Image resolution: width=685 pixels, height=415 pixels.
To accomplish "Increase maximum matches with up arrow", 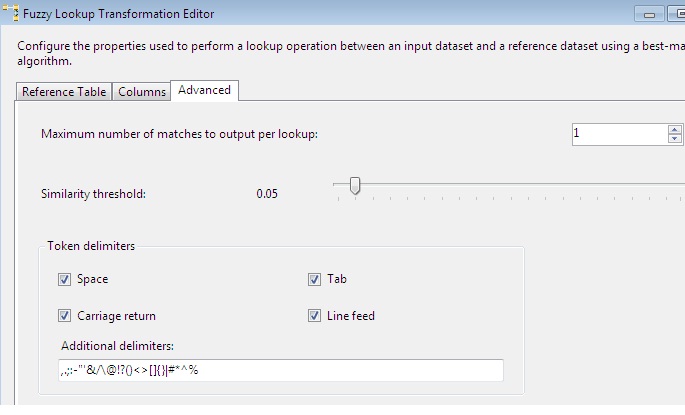I will click(675, 129).
